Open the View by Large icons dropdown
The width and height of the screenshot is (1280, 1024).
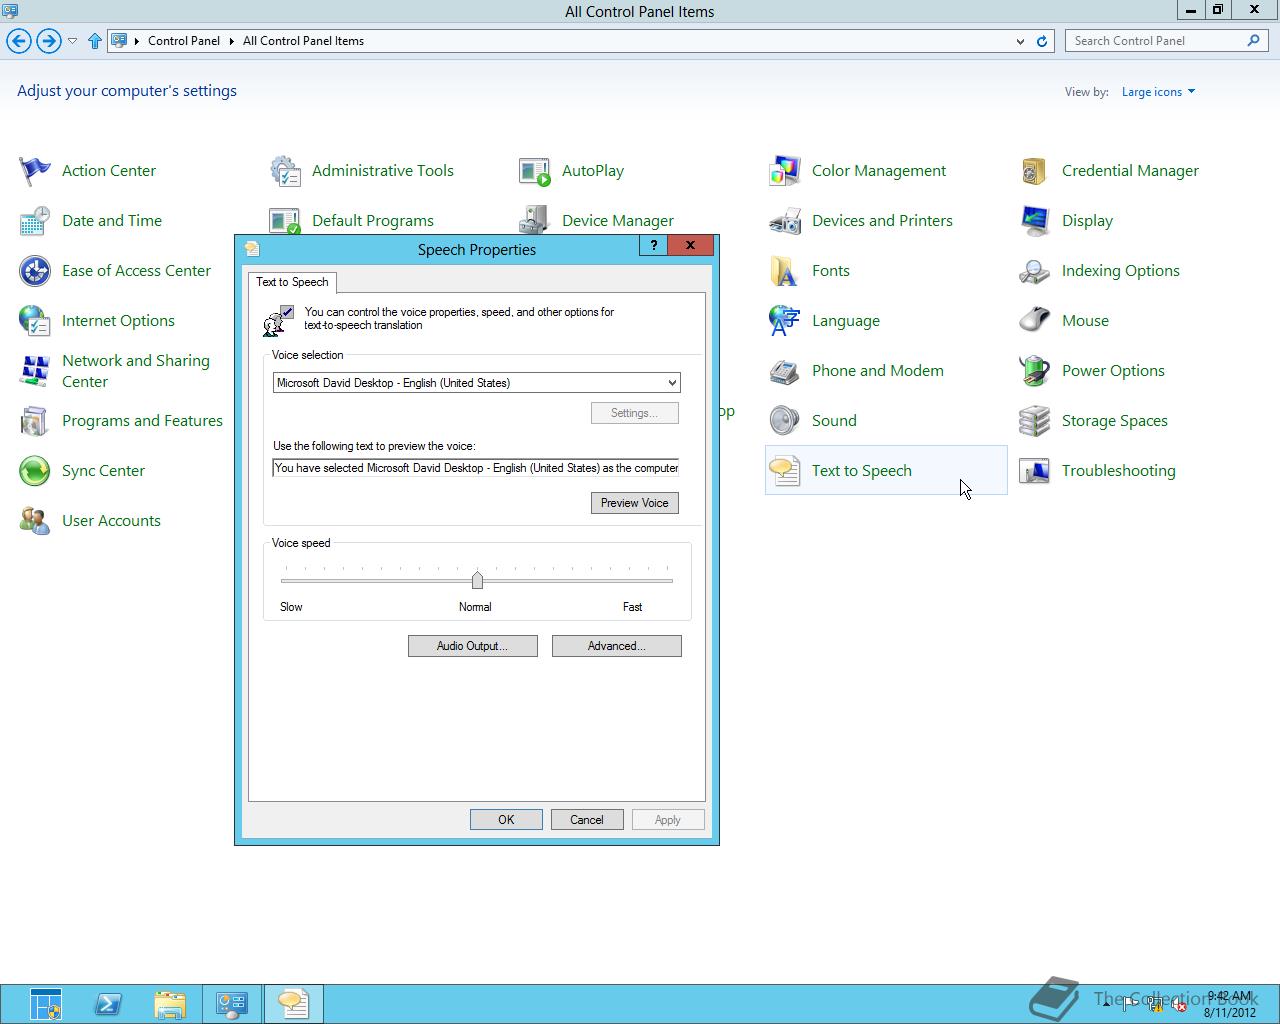point(1158,92)
